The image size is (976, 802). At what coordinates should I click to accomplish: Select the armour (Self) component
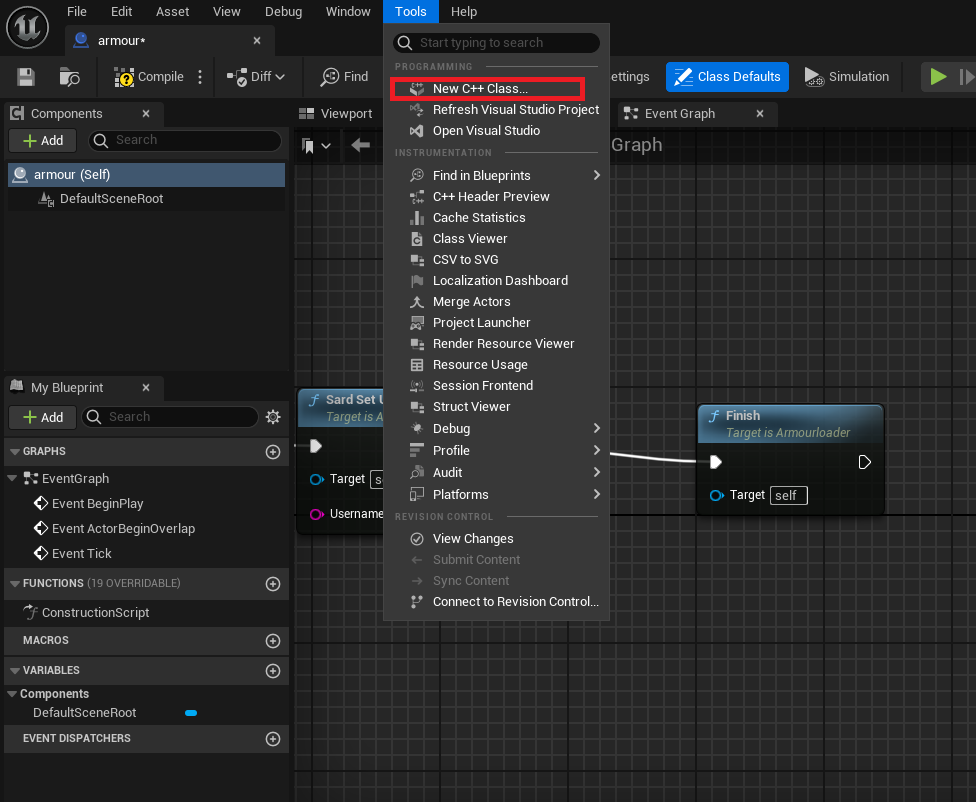pos(146,175)
